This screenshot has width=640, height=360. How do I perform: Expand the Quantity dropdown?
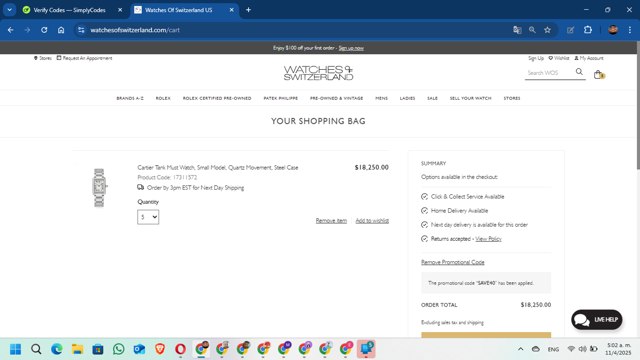[x=148, y=217]
